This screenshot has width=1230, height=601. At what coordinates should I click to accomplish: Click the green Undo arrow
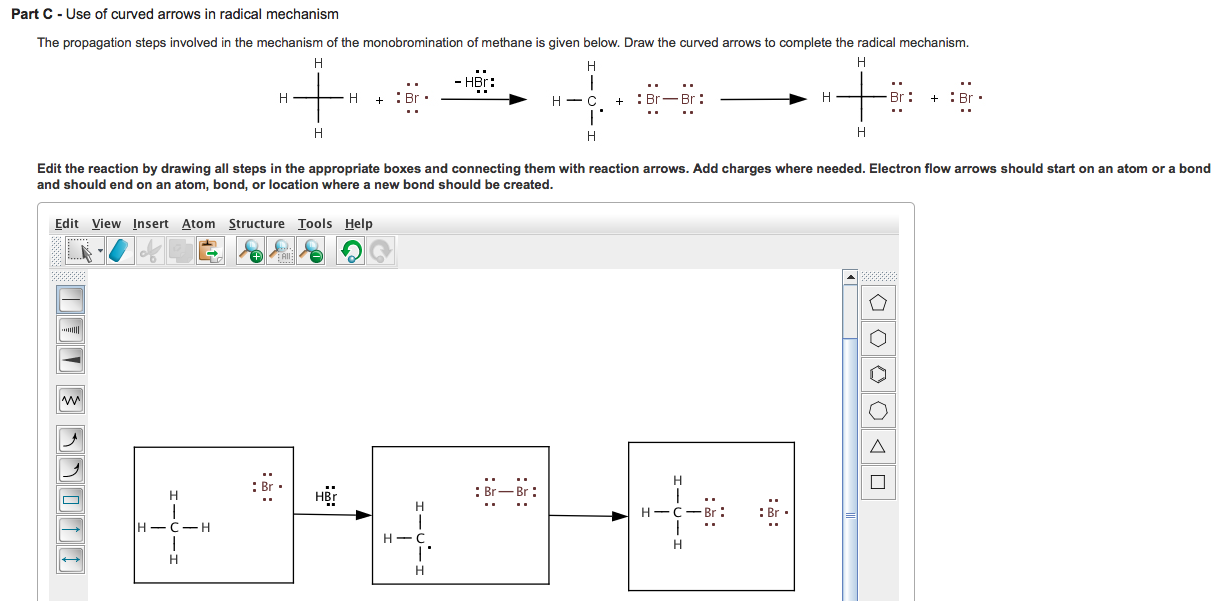(x=349, y=251)
